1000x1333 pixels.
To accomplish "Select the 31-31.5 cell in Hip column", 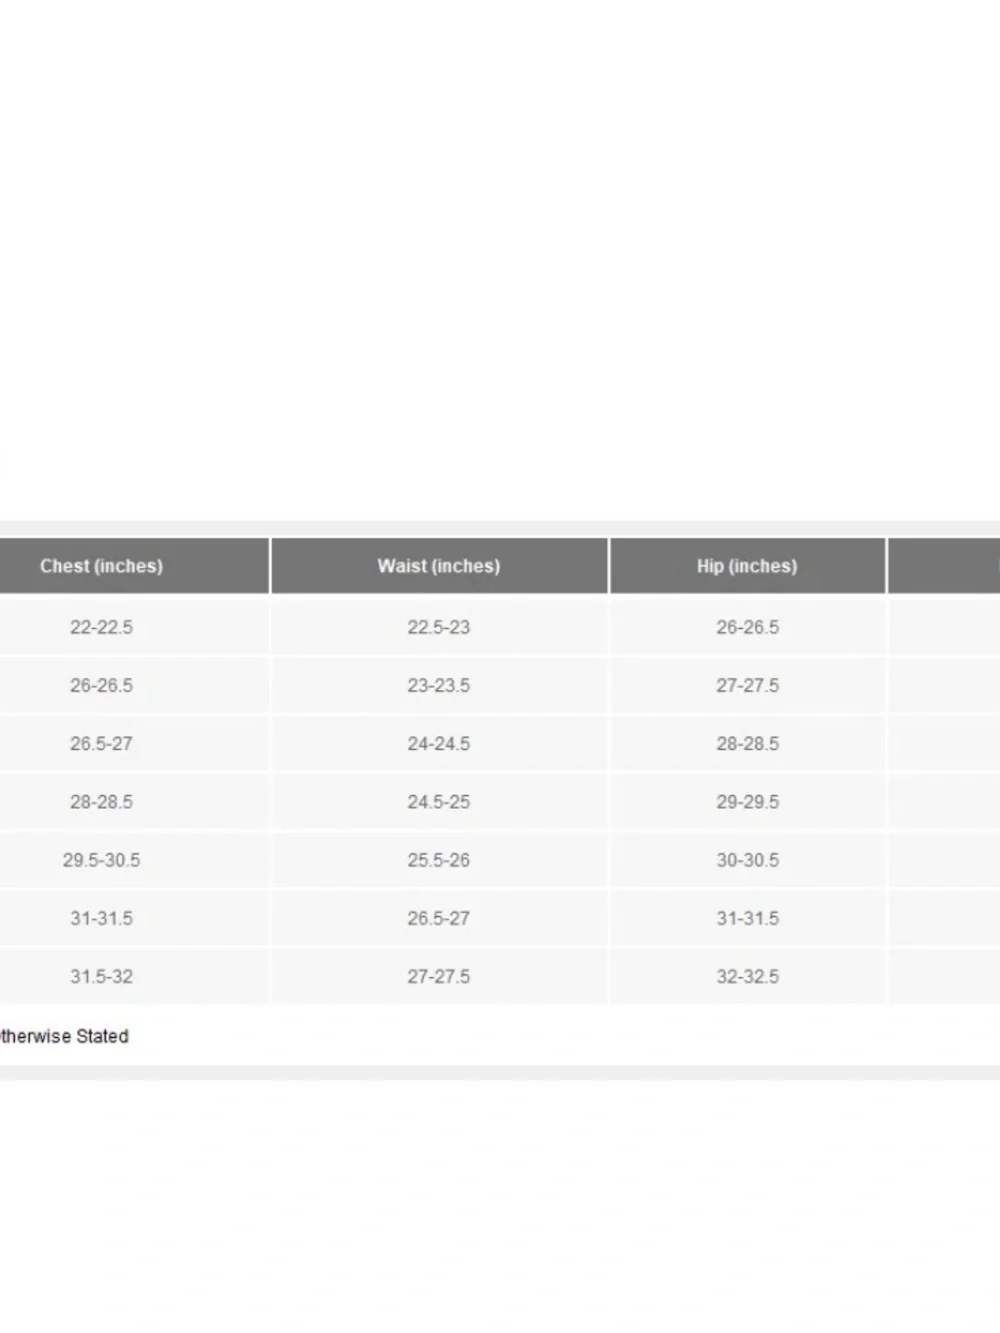I will [x=747, y=918].
